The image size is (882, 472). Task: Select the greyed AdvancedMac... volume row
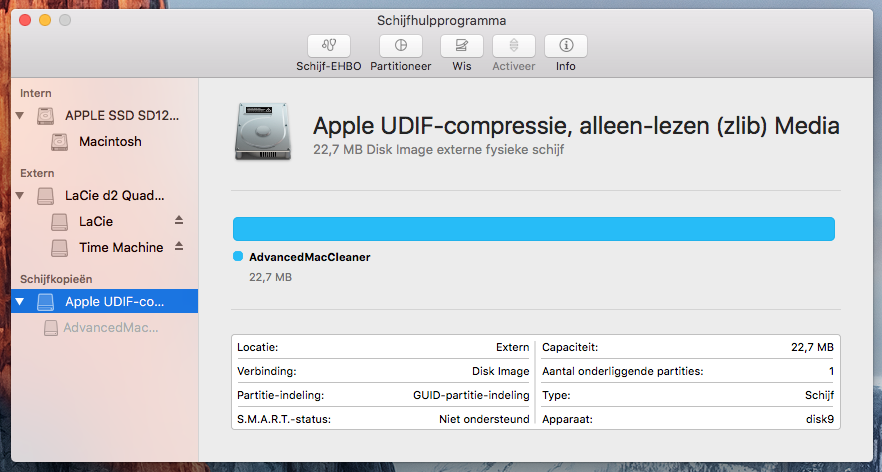[105, 327]
